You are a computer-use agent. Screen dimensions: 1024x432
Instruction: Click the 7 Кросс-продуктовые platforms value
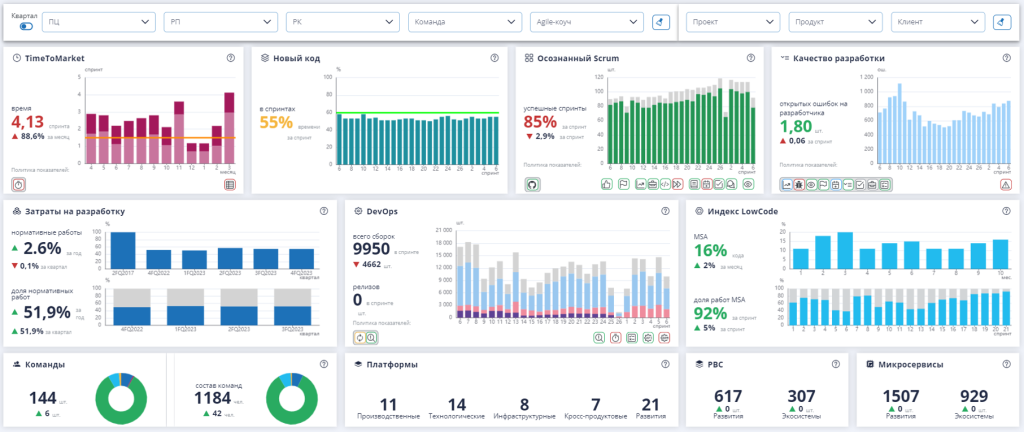595,405
